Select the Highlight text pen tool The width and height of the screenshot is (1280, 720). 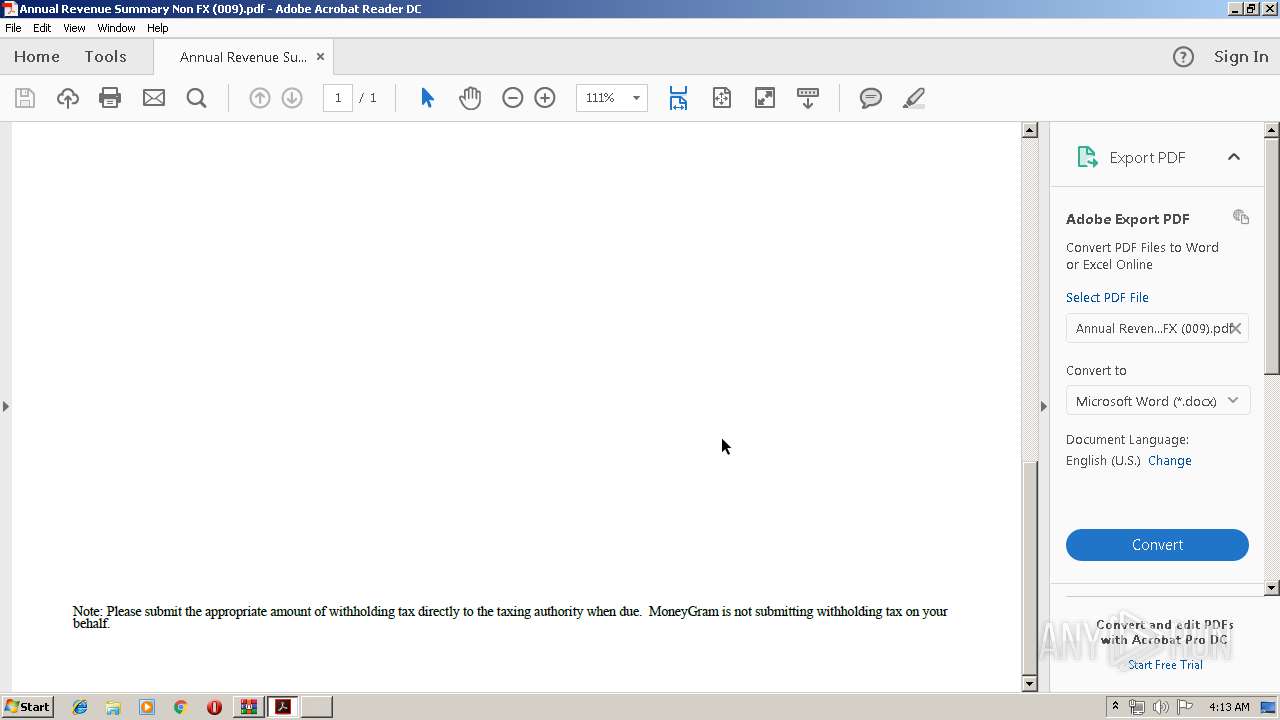[x=914, y=98]
